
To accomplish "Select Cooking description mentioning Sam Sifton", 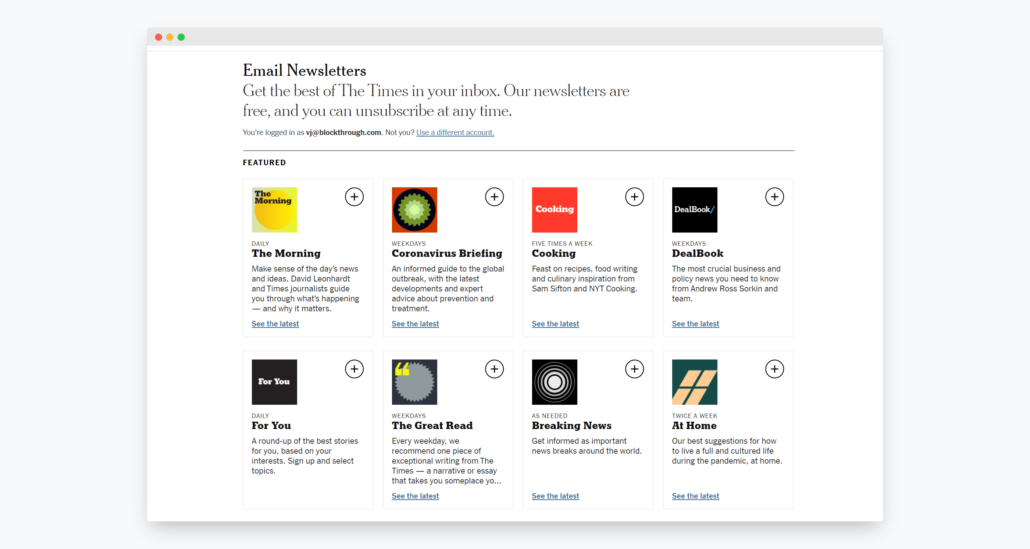I will [x=585, y=278].
